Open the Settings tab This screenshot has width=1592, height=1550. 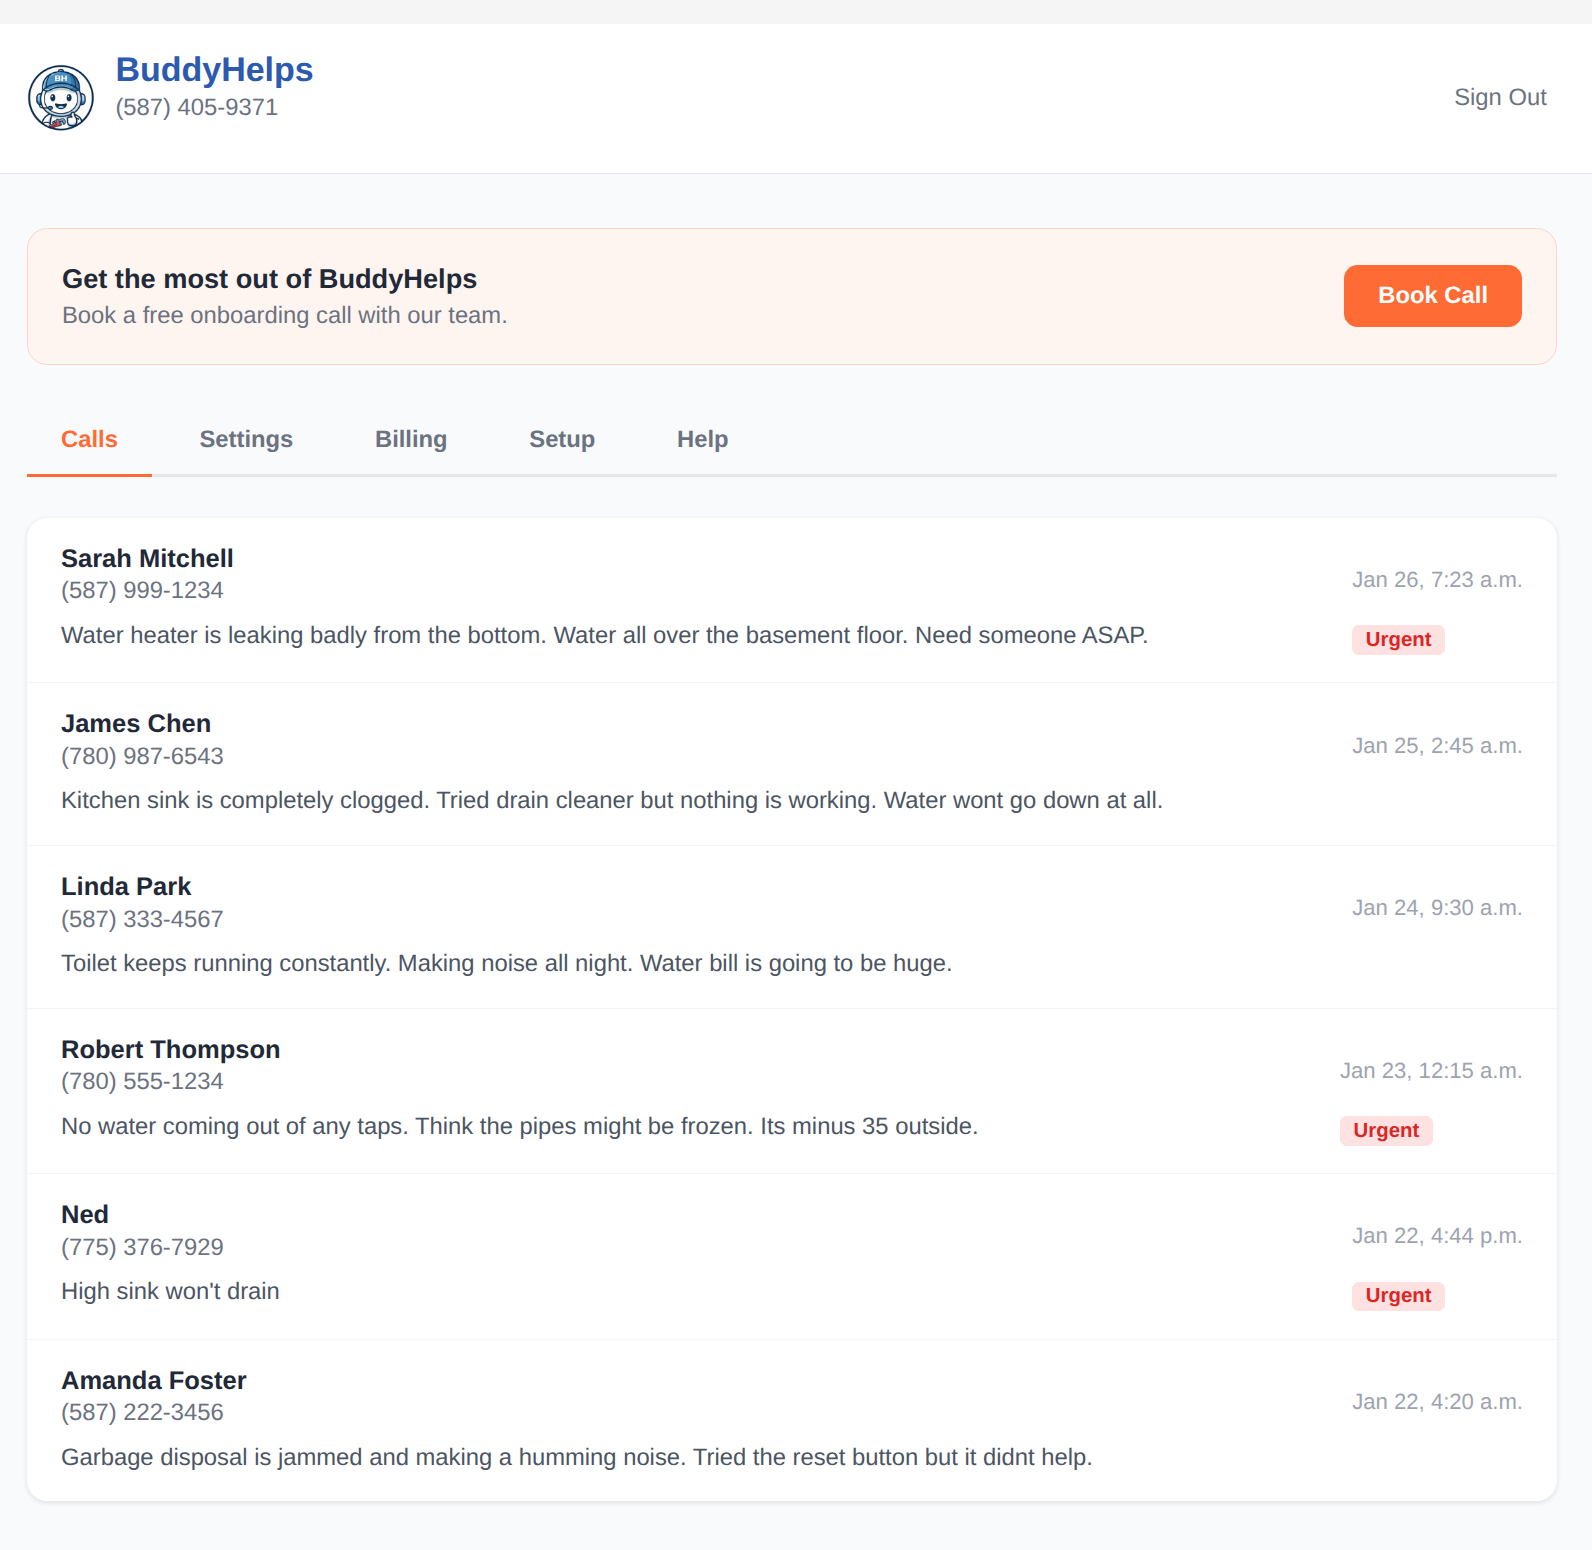pos(246,439)
